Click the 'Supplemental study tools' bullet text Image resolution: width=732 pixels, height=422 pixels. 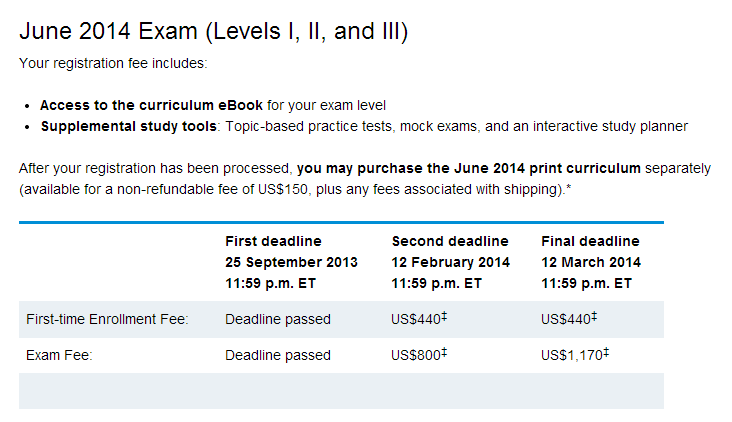pos(129,127)
